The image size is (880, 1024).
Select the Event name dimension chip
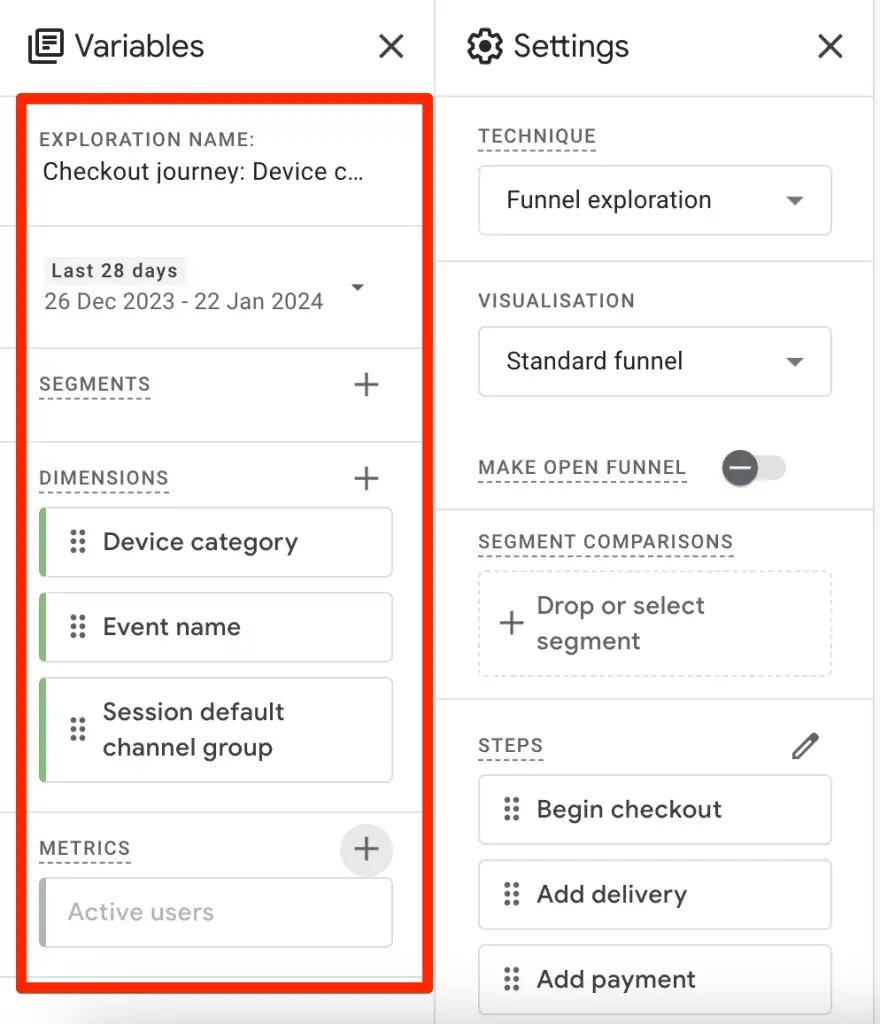click(x=215, y=627)
